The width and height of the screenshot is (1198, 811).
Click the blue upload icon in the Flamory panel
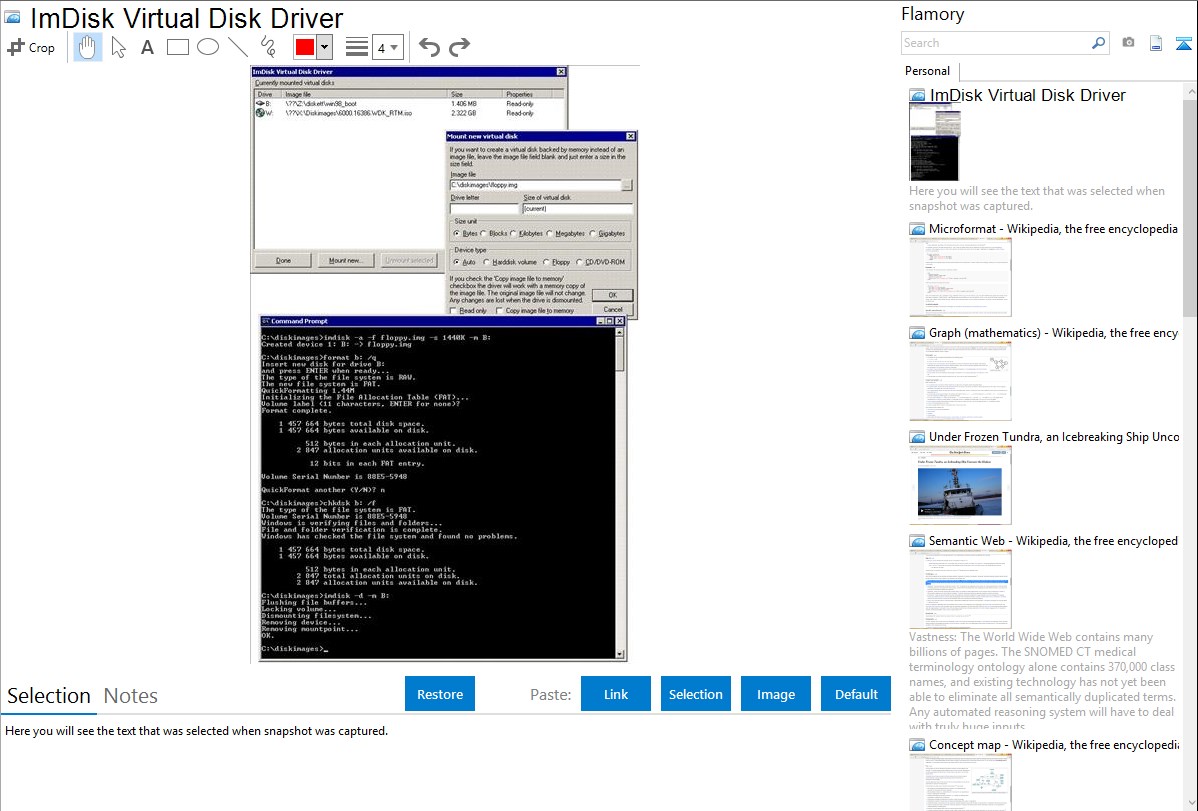[x=1183, y=43]
